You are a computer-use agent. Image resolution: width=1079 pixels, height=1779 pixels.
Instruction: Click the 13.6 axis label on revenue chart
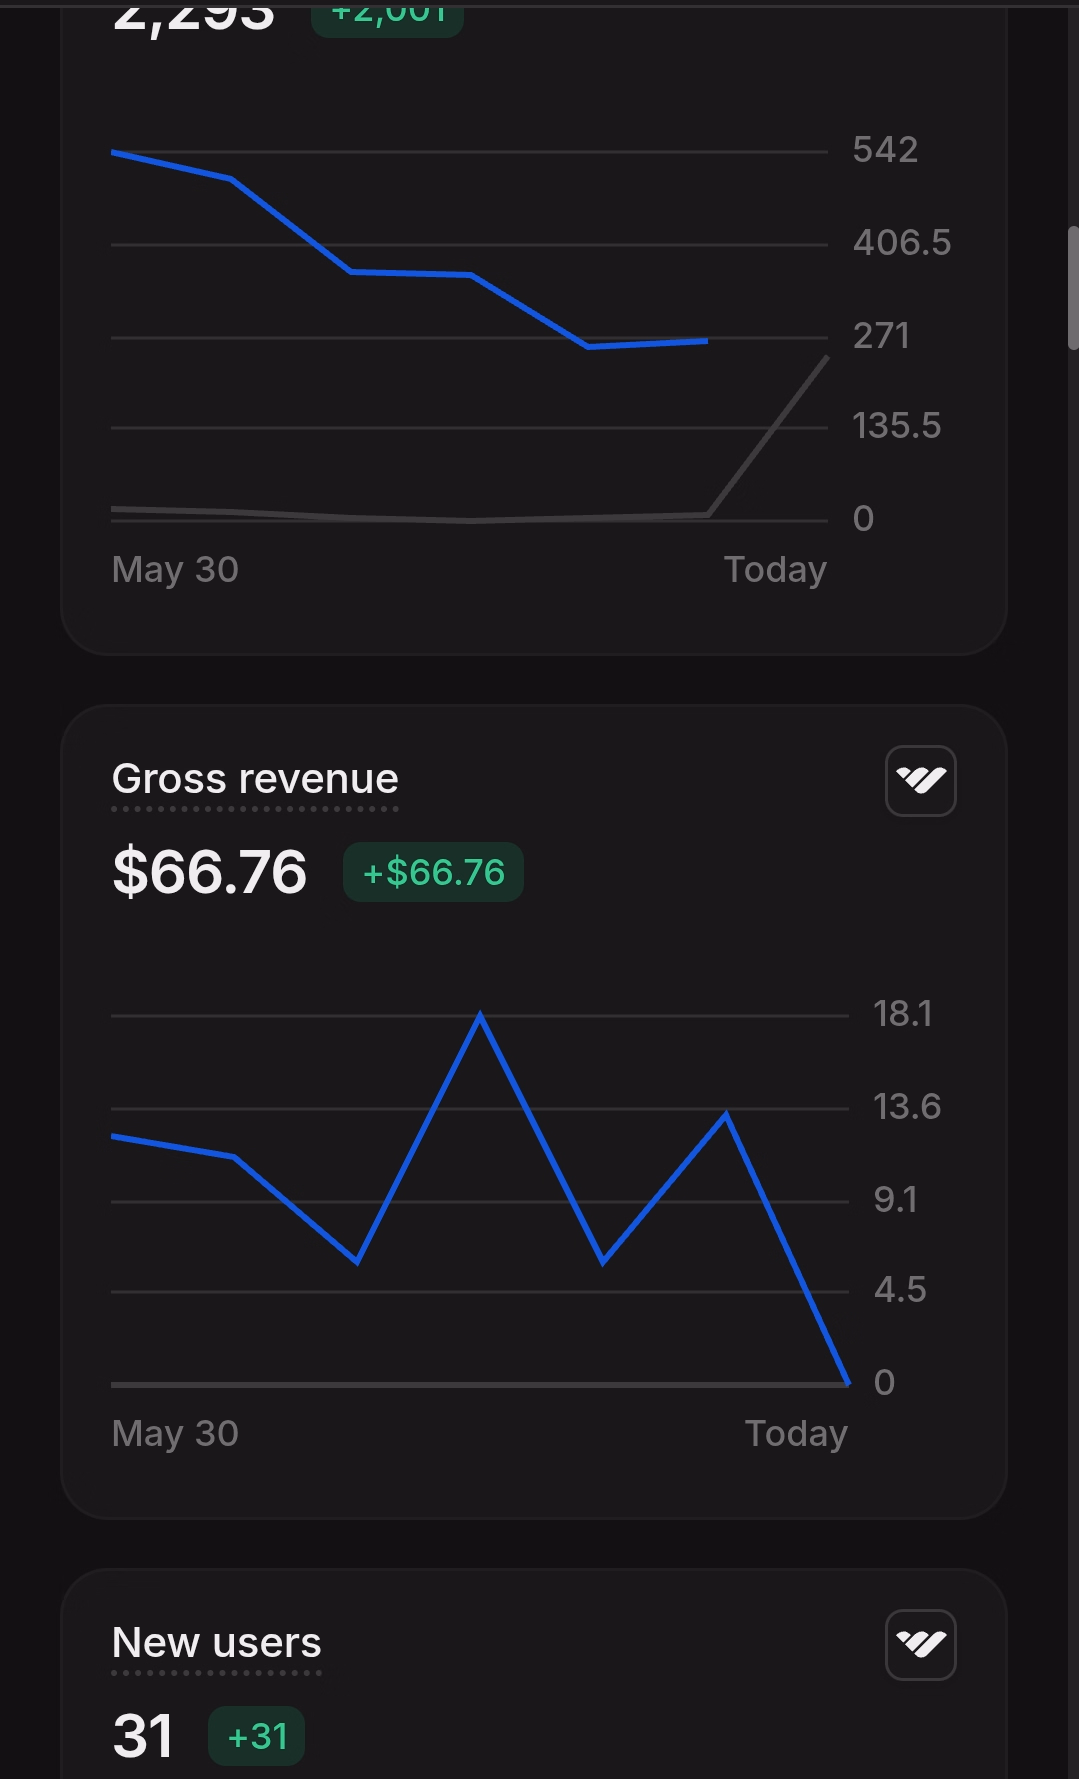pyautogui.click(x=907, y=1107)
